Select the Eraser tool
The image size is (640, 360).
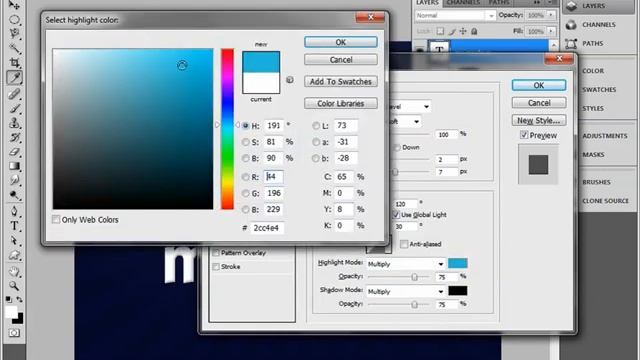[x=14, y=151]
